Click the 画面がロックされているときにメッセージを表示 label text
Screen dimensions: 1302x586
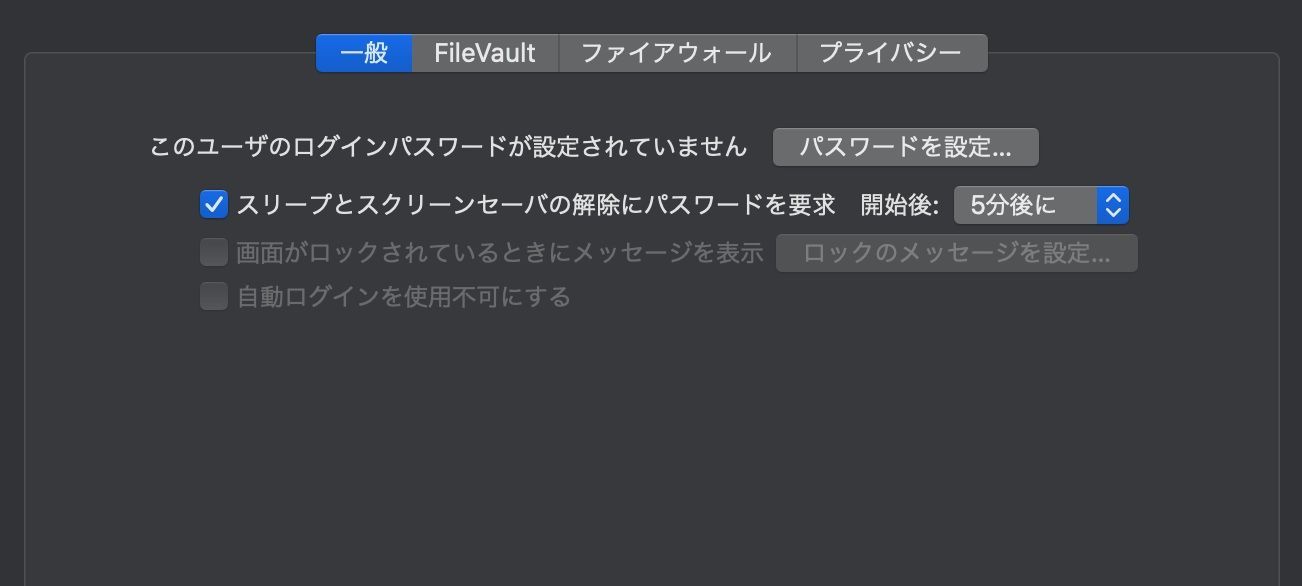pyautogui.click(x=500, y=253)
